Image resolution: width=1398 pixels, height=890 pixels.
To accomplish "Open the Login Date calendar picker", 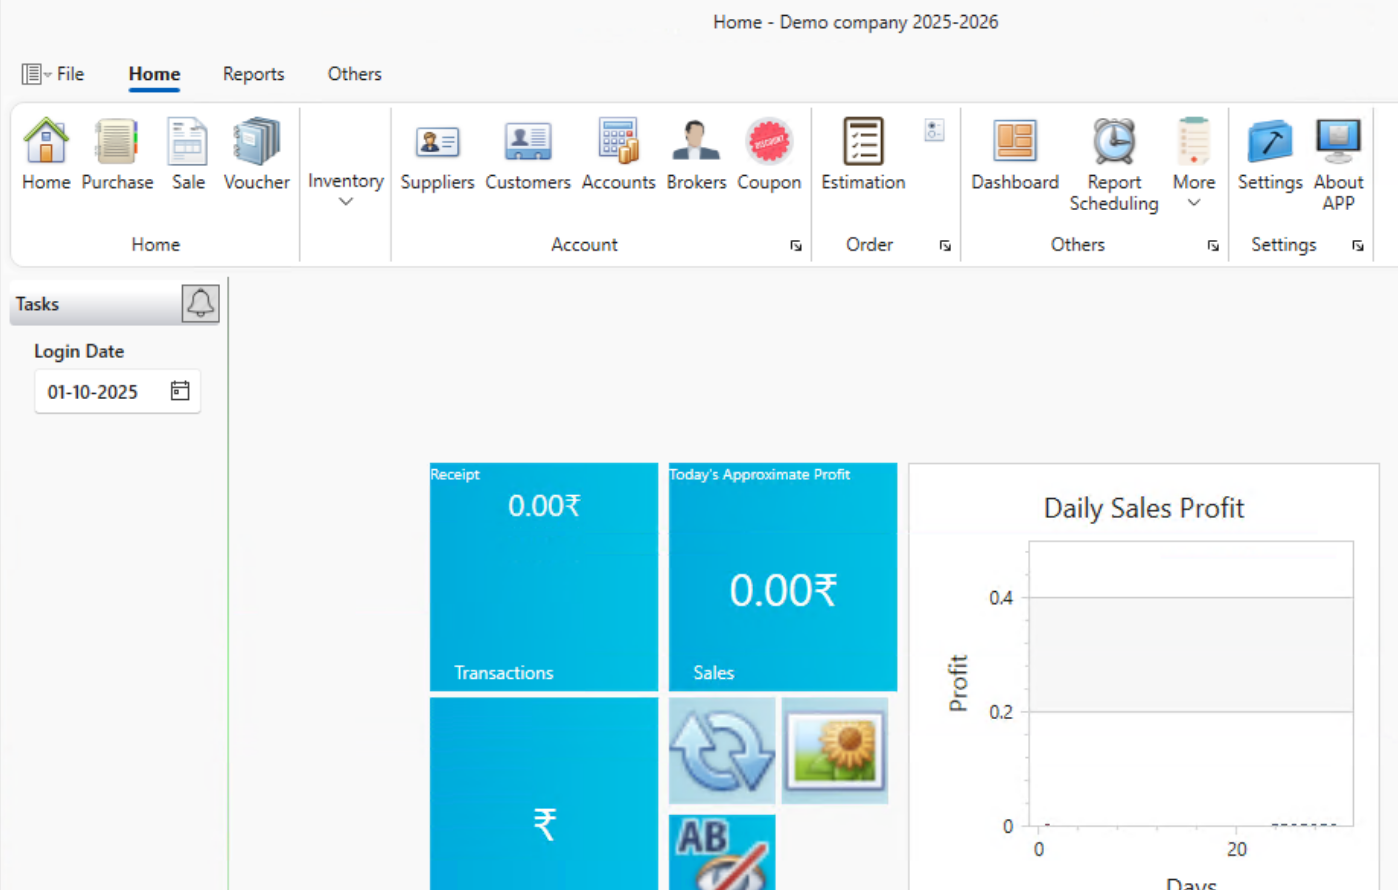I will click(179, 391).
